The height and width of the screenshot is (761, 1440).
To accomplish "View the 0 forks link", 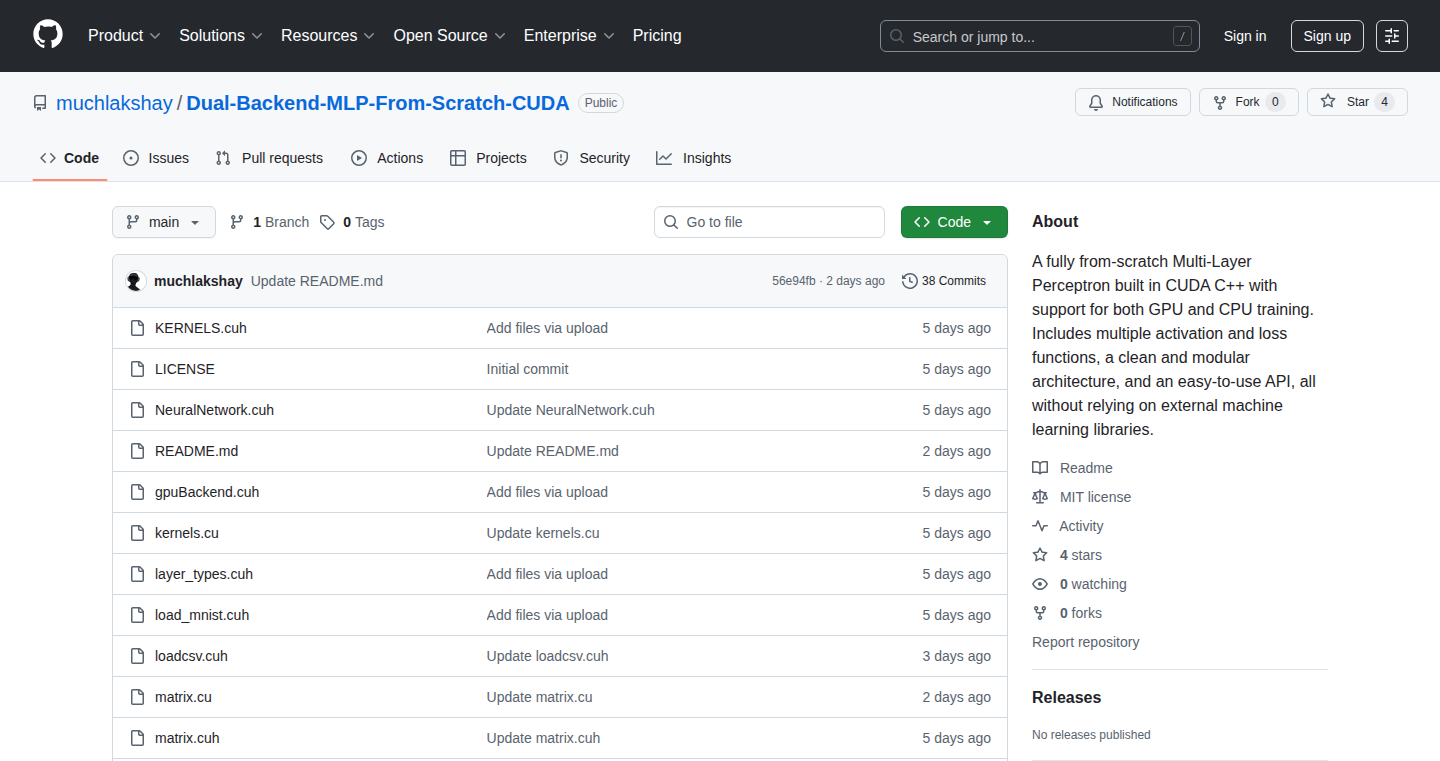I will [x=1067, y=613].
